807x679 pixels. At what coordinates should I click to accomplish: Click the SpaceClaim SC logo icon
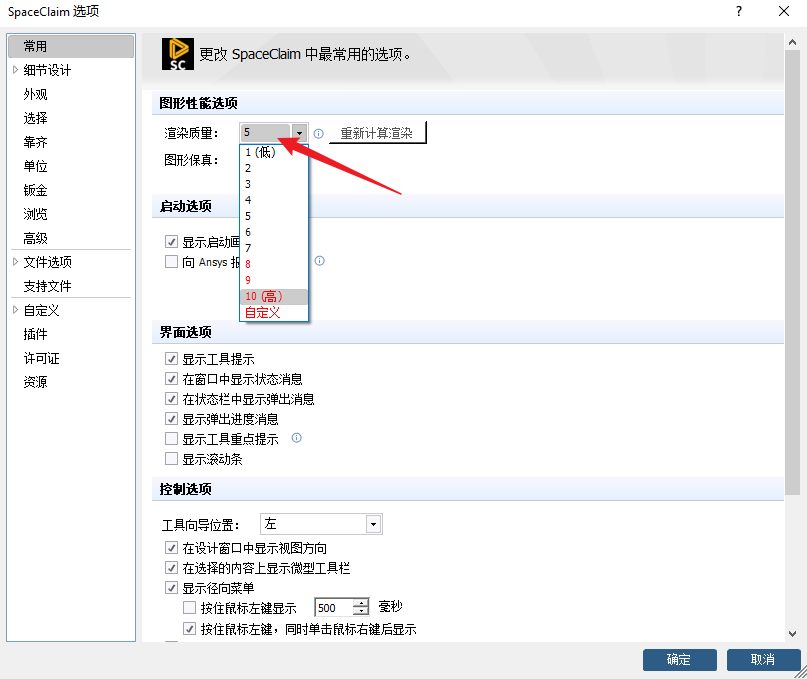click(178, 54)
